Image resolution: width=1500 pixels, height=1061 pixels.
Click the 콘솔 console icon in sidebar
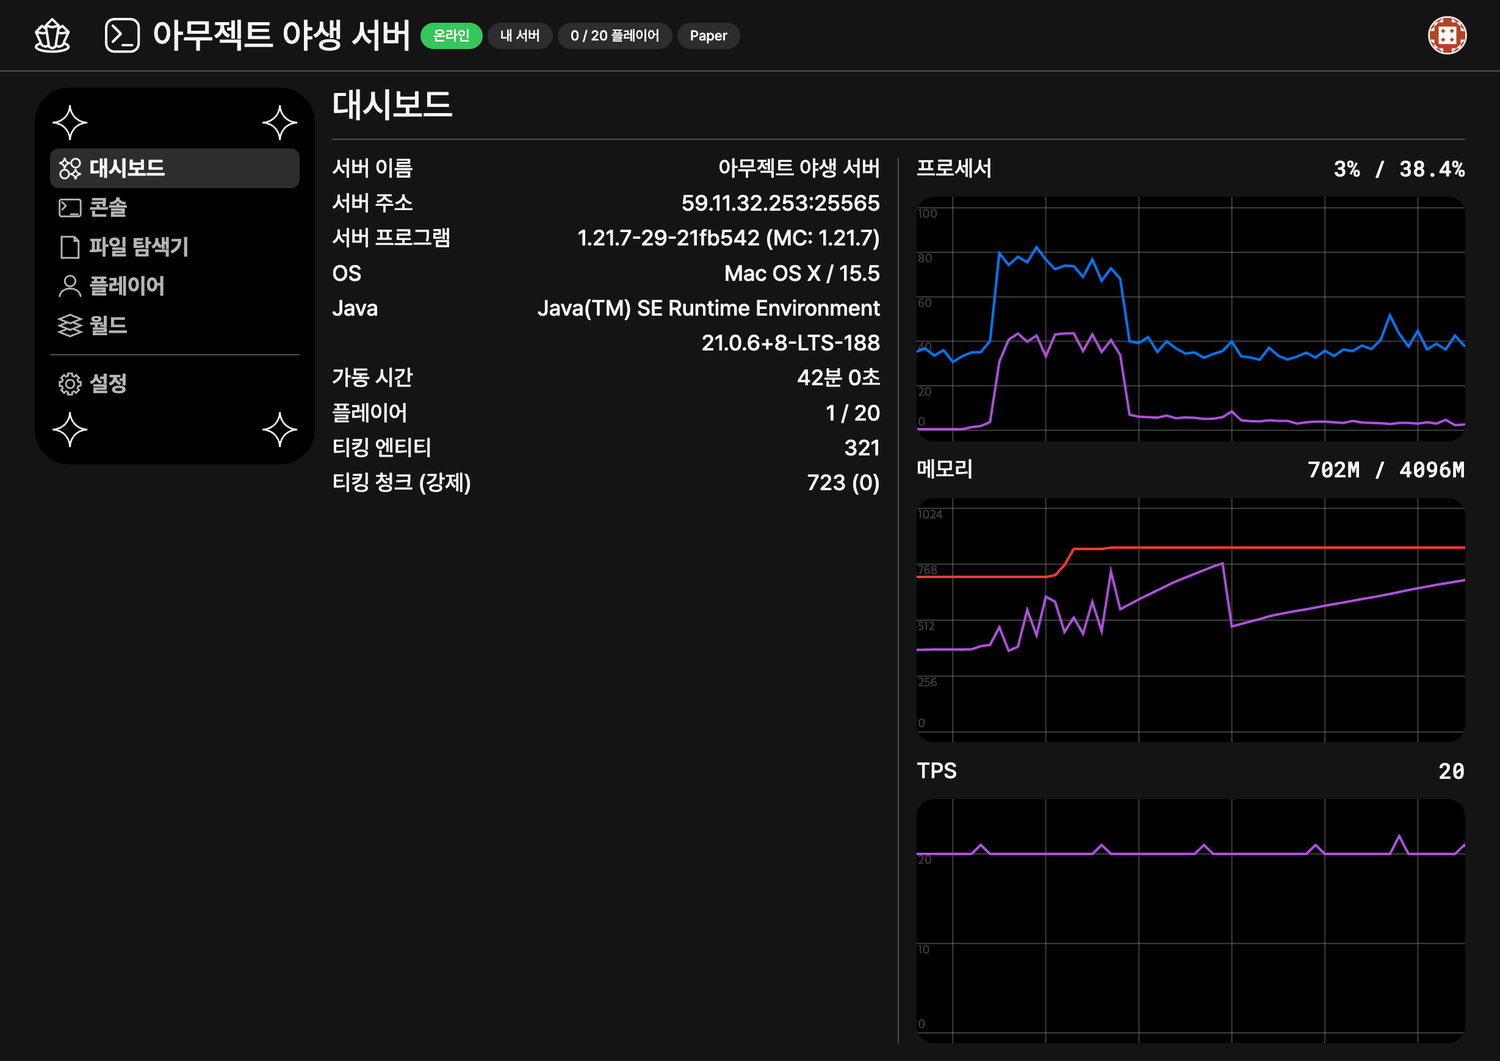[x=70, y=208]
